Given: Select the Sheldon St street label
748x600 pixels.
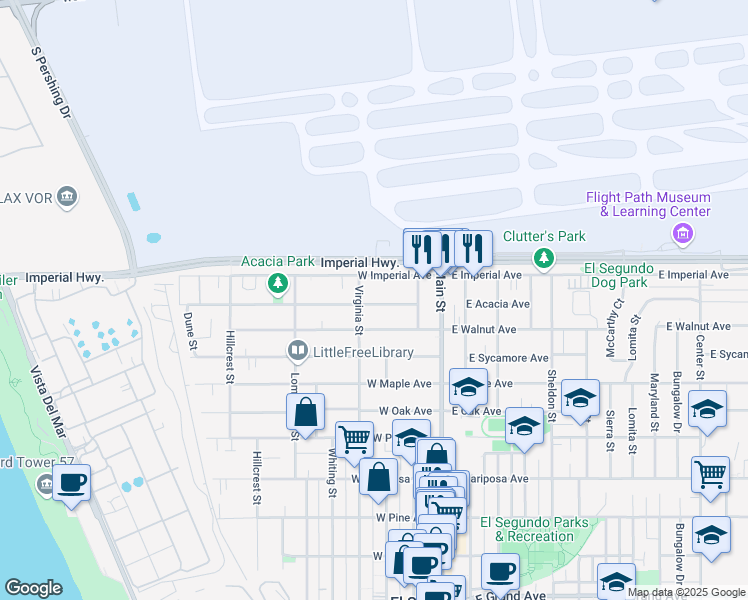Looking at the screenshot, I should point(552,395).
